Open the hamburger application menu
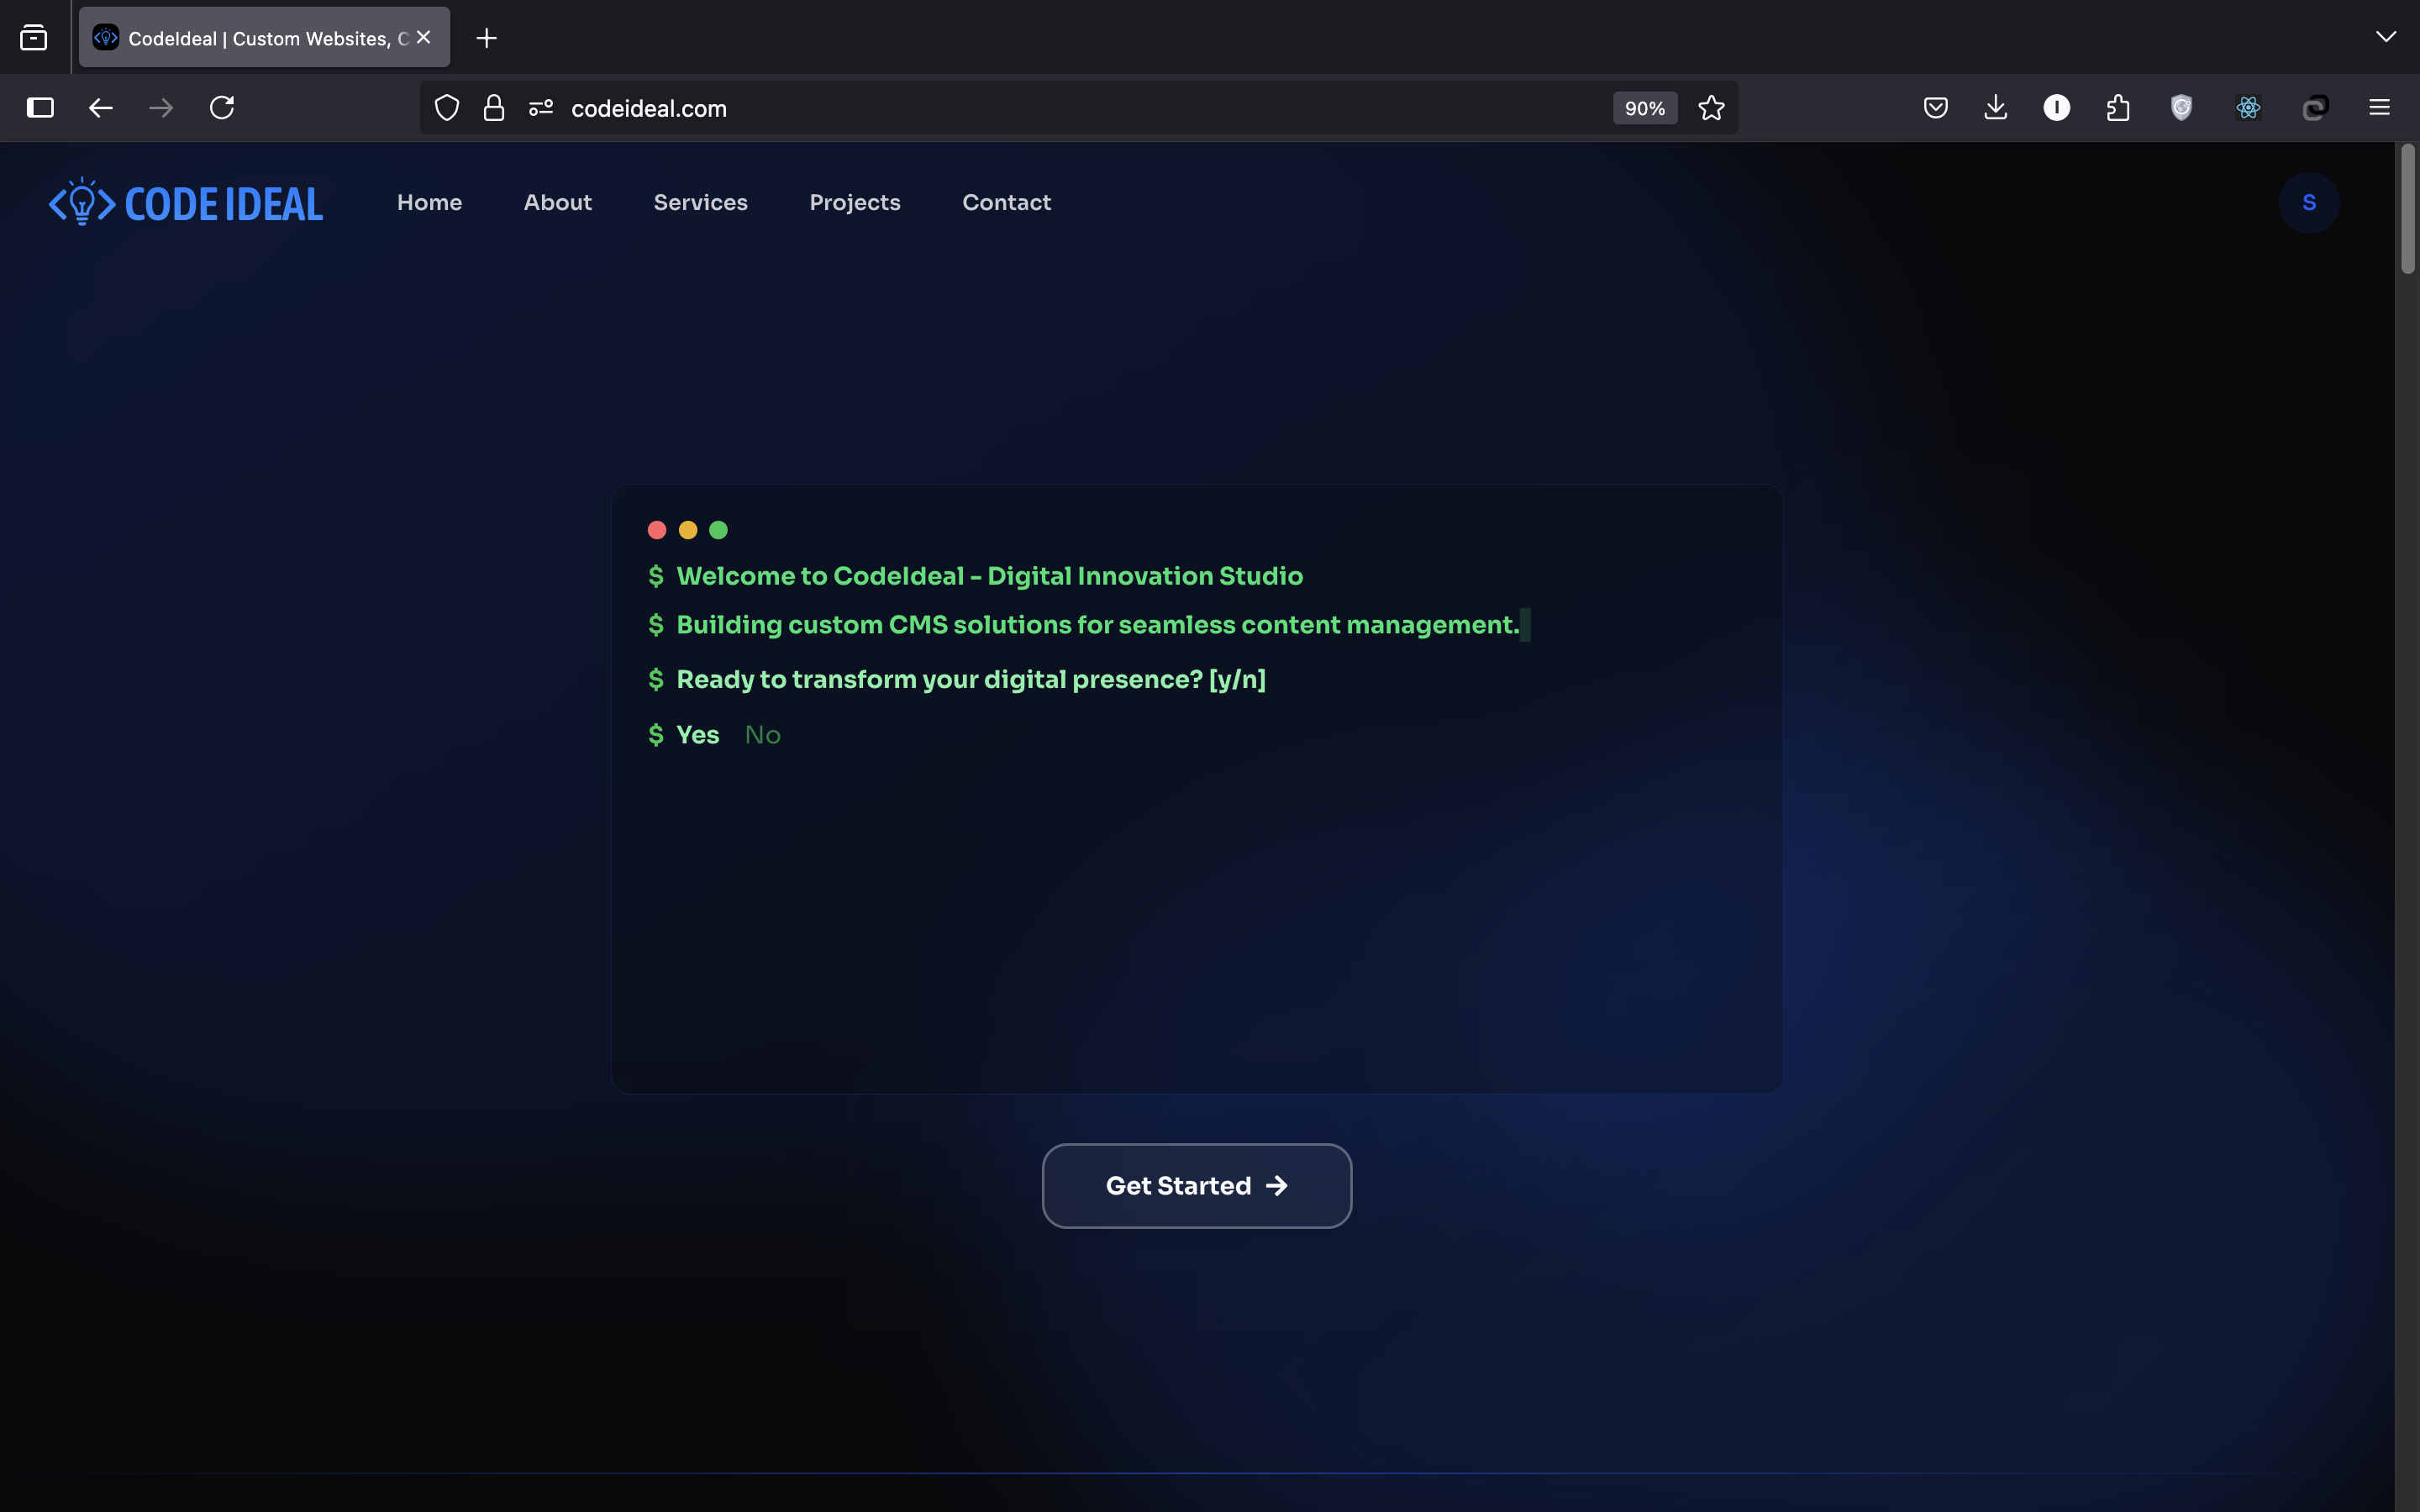This screenshot has height=1512, width=2420. click(x=2379, y=108)
